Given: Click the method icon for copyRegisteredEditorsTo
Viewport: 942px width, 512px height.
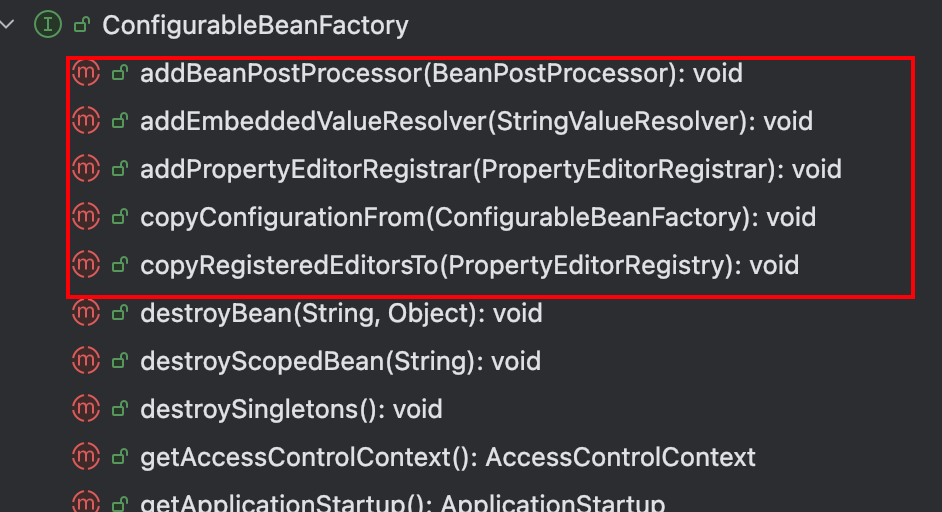Looking at the screenshot, I should coord(86,265).
